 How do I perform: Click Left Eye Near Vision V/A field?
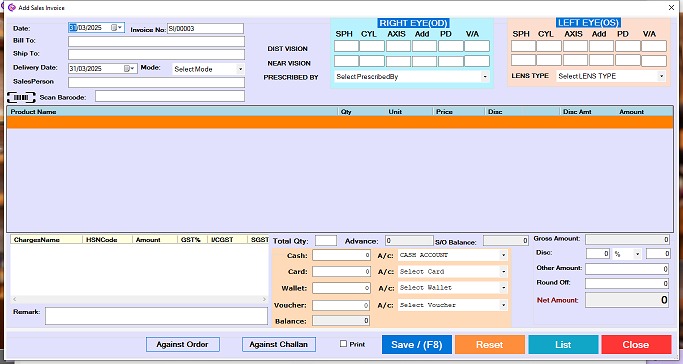tap(654, 61)
